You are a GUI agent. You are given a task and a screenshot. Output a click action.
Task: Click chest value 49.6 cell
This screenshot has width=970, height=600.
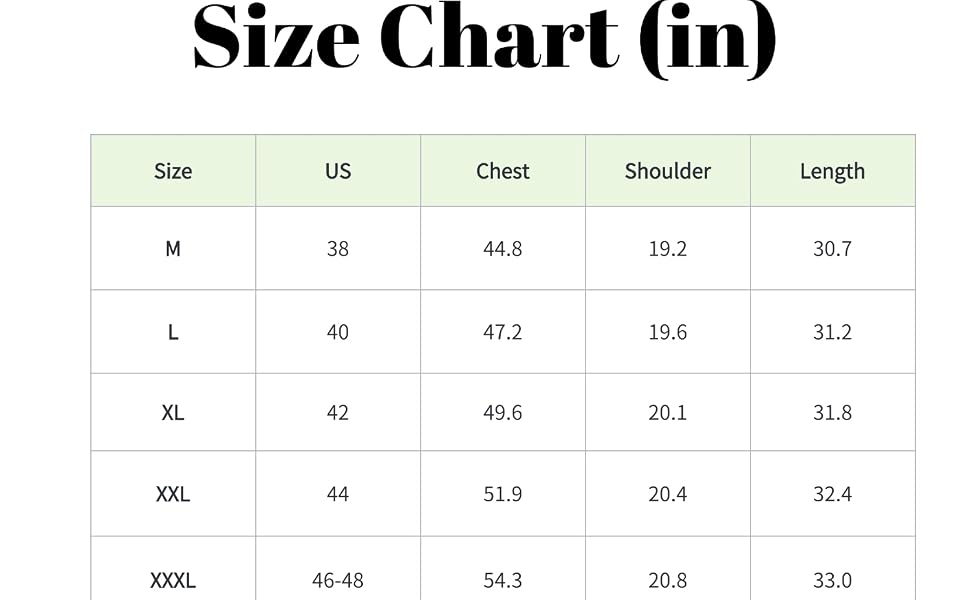click(503, 413)
